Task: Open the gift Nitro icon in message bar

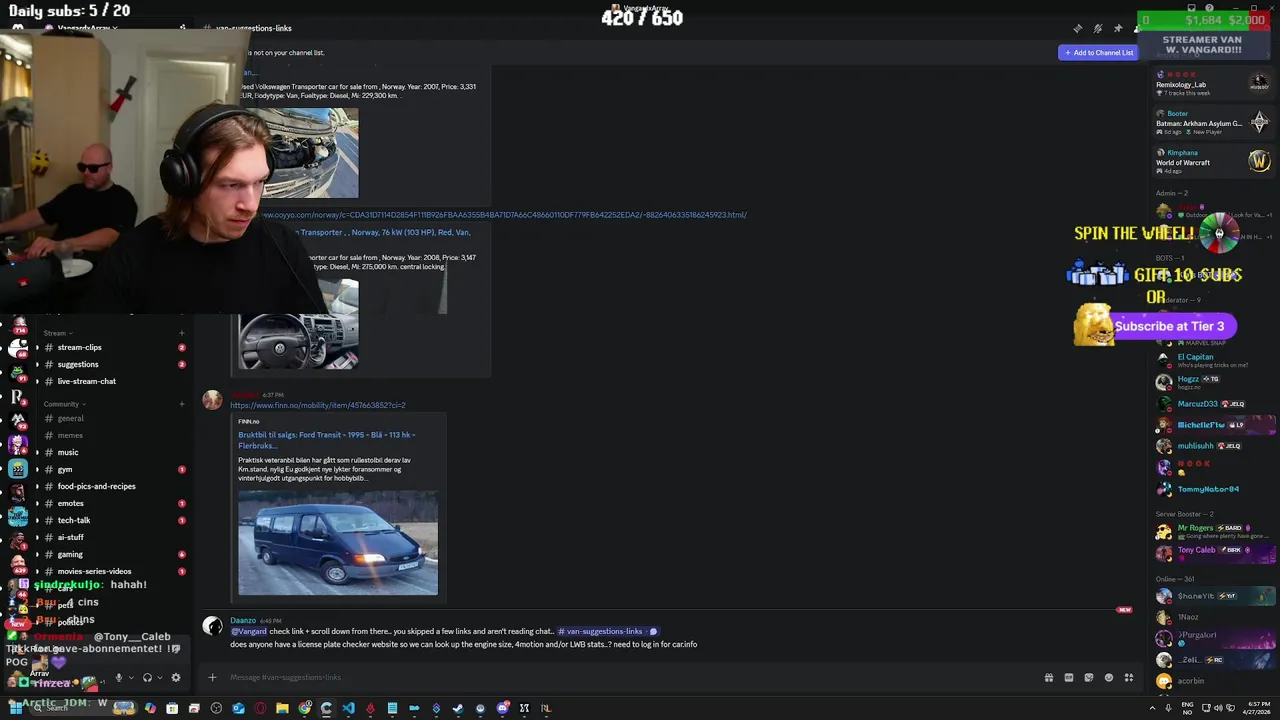Action: click(1048, 677)
